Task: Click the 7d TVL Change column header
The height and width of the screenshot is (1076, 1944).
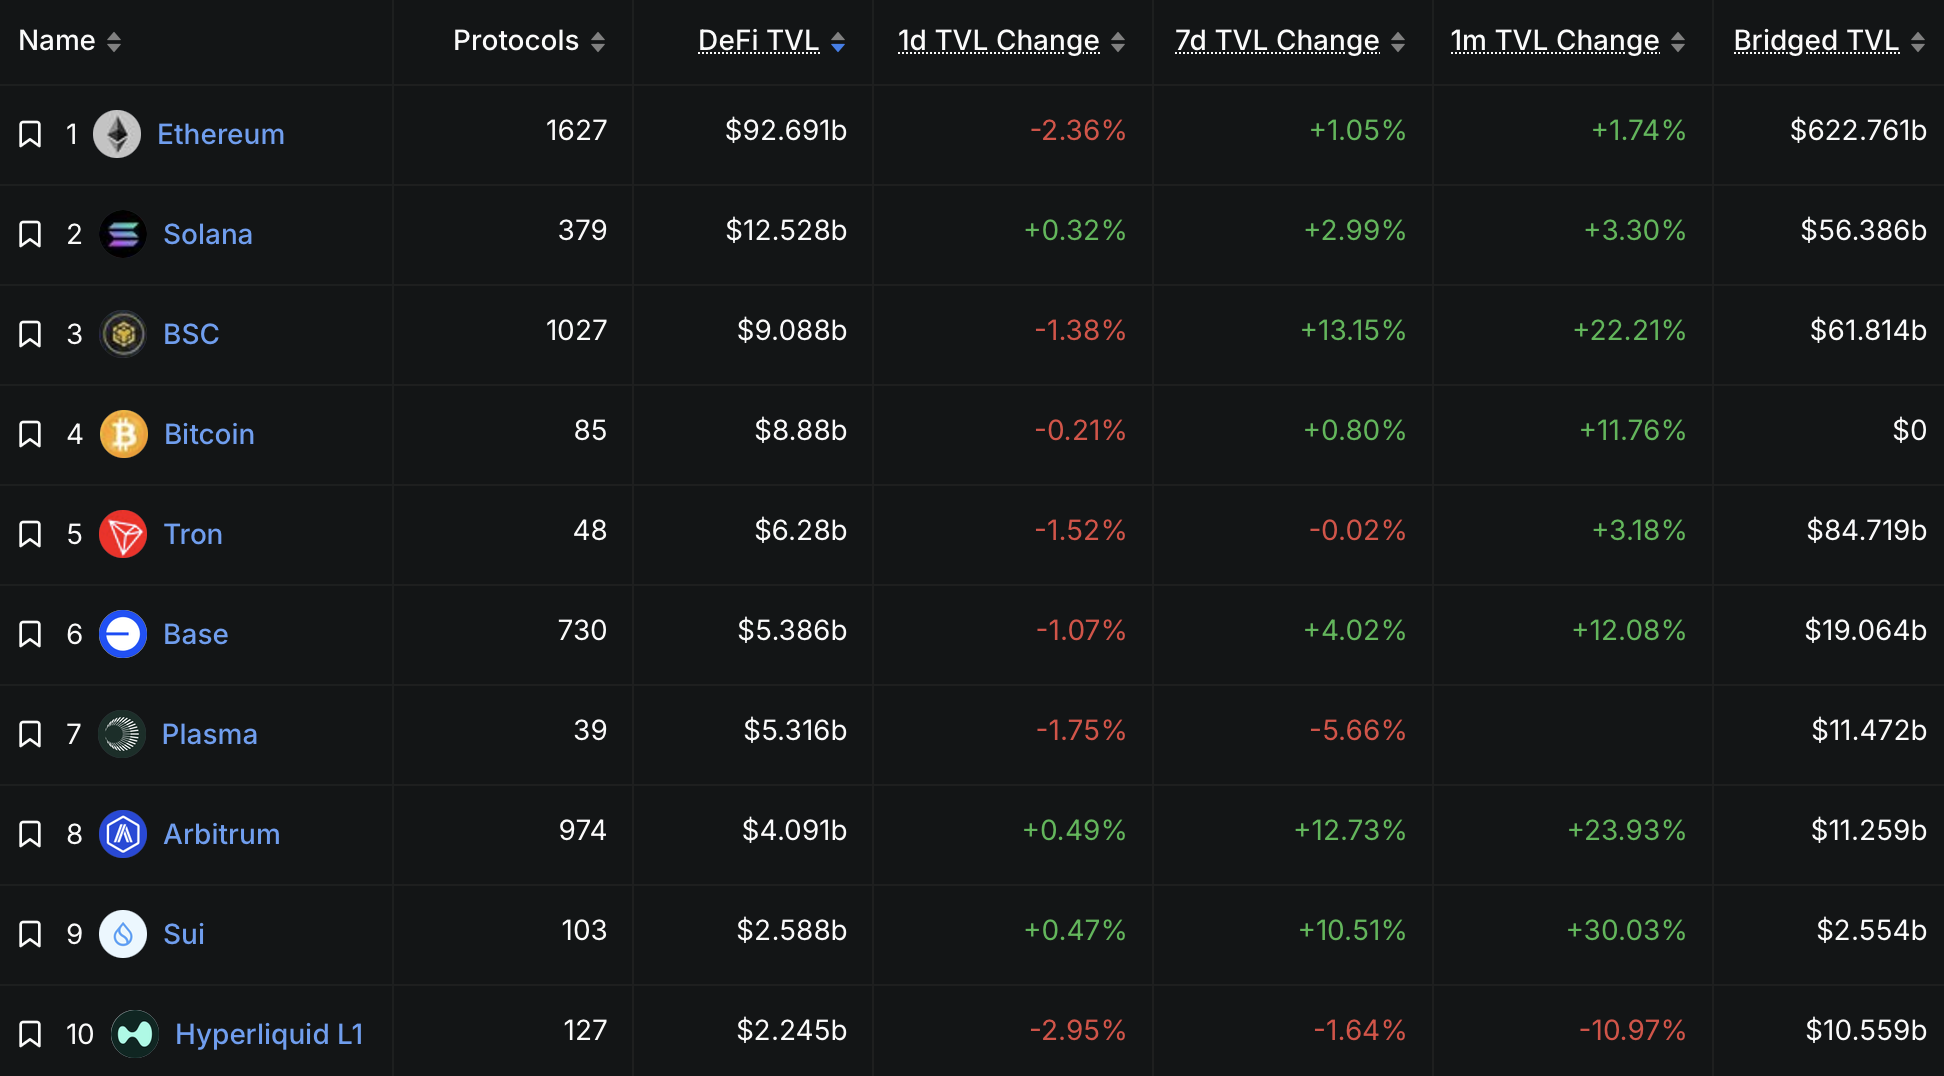Action: tap(1277, 41)
